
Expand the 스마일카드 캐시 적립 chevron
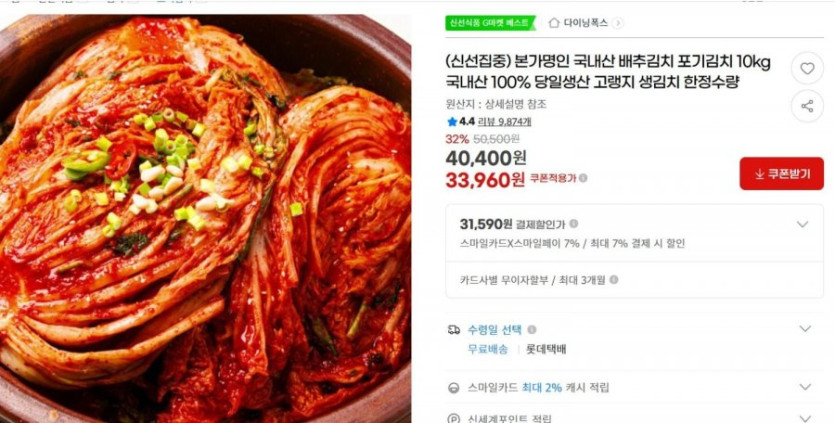tap(805, 387)
